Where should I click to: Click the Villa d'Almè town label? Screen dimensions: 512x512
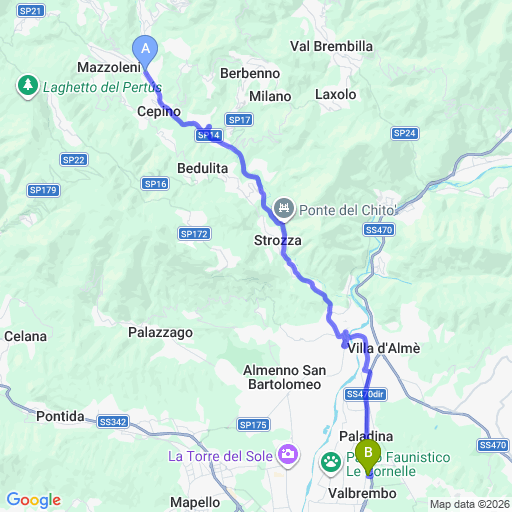tap(384, 348)
